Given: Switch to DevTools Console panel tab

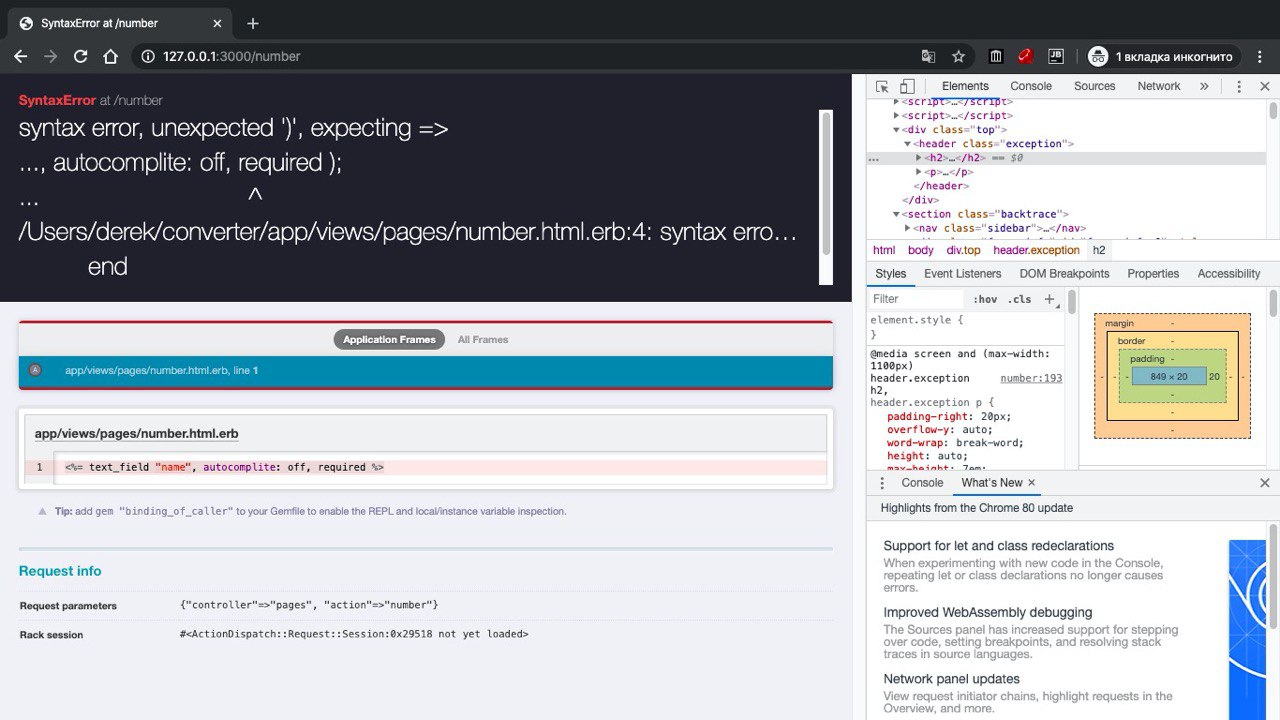Looking at the screenshot, I should pos(1031,86).
